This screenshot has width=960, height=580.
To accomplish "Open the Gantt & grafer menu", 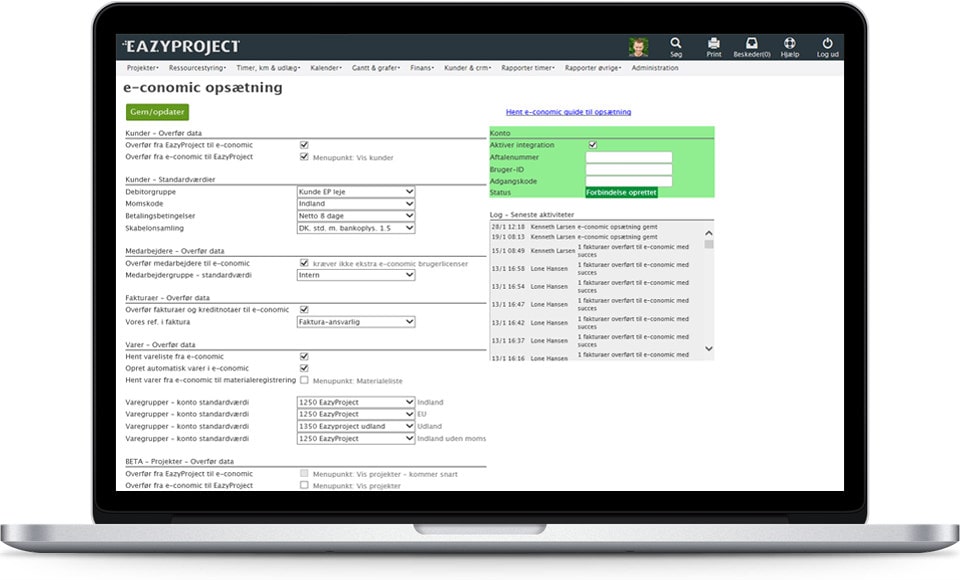I will click(377, 68).
